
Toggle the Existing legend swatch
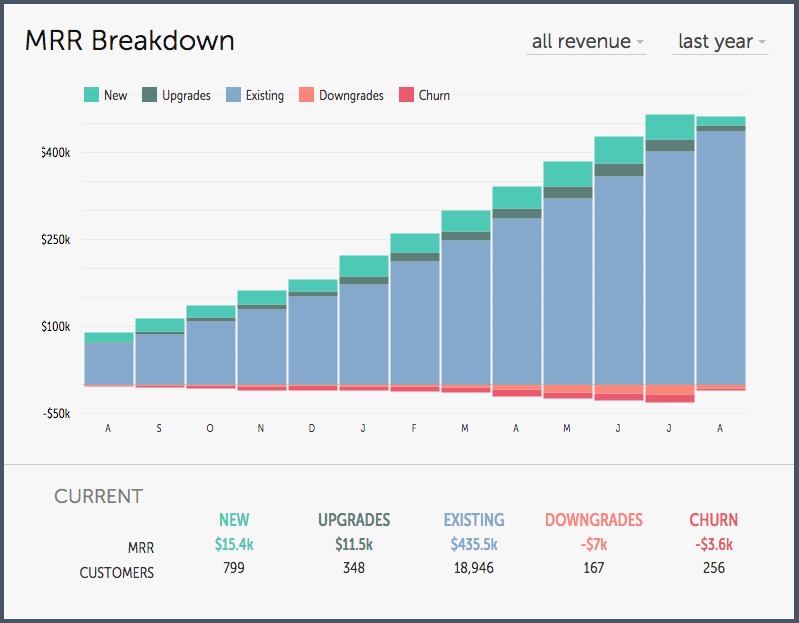[233, 95]
